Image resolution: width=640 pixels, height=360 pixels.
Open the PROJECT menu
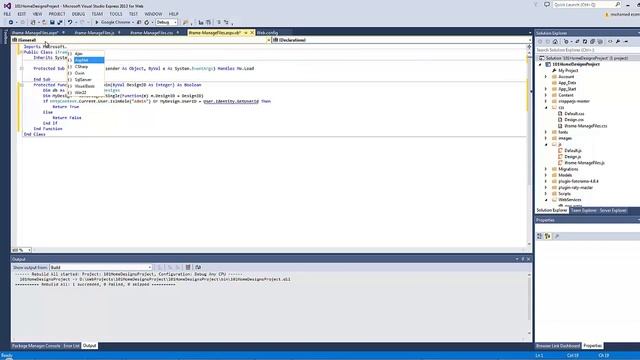[57, 14]
